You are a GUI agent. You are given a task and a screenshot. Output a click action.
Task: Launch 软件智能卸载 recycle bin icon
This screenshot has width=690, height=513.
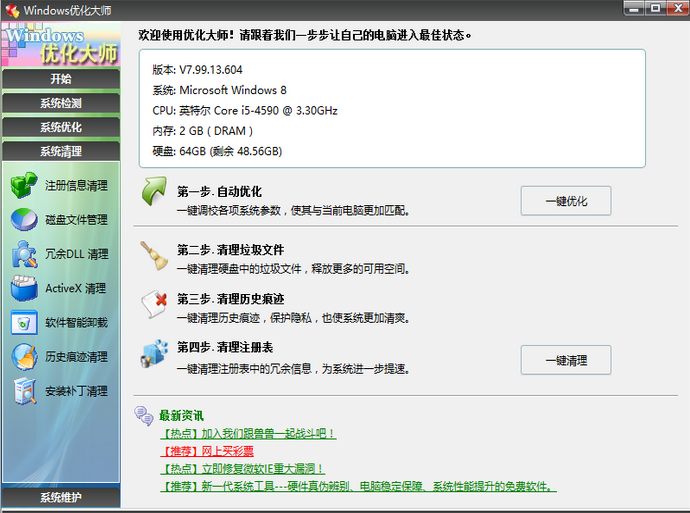pyautogui.click(x=24, y=322)
